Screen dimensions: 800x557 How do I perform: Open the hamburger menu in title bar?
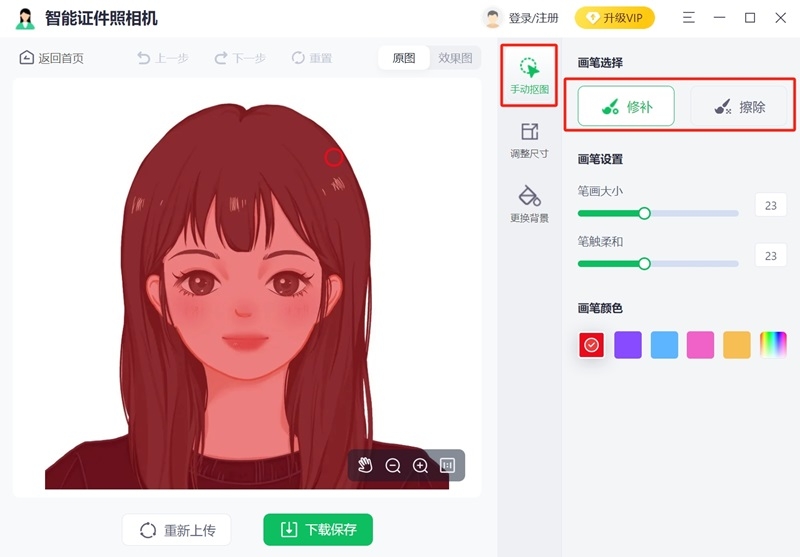click(x=689, y=18)
